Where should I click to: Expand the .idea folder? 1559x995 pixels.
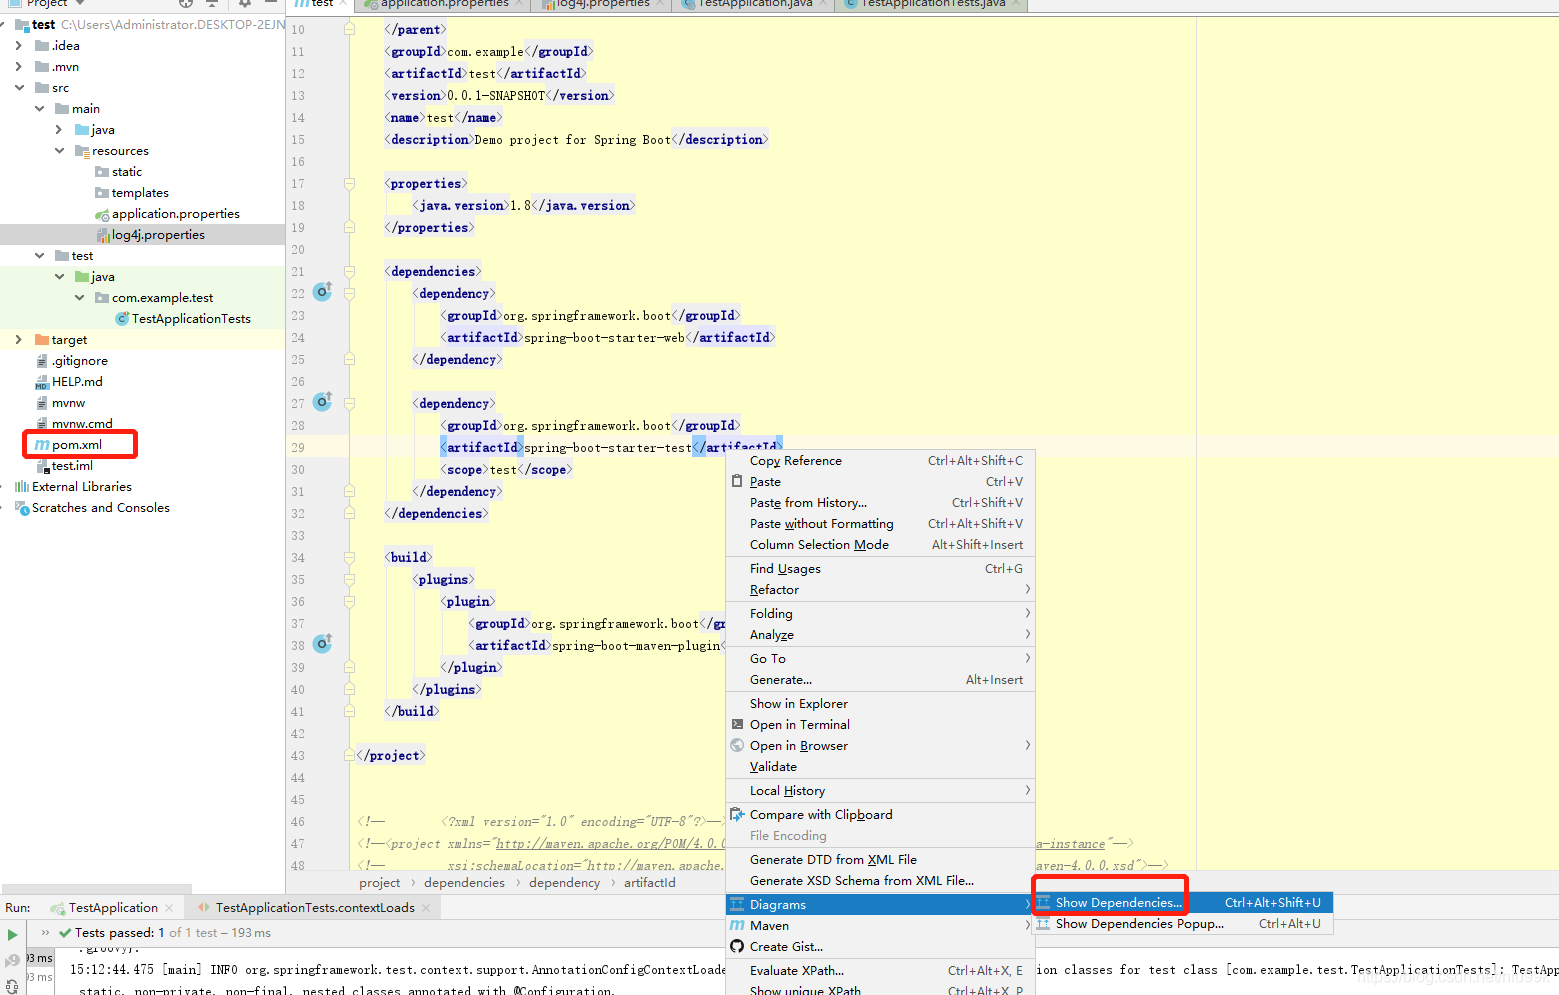pyautogui.click(x=19, y=46)
